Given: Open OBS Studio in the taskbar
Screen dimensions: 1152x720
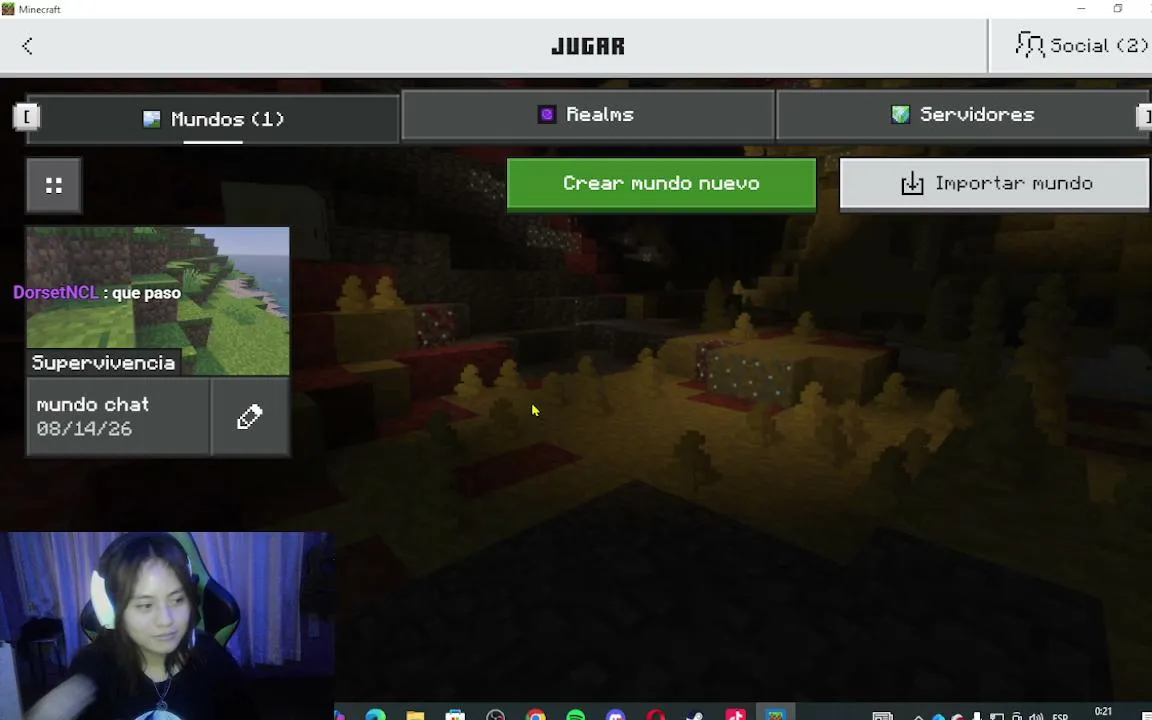Looking at the screenshot, I should [x=495, y=715].
